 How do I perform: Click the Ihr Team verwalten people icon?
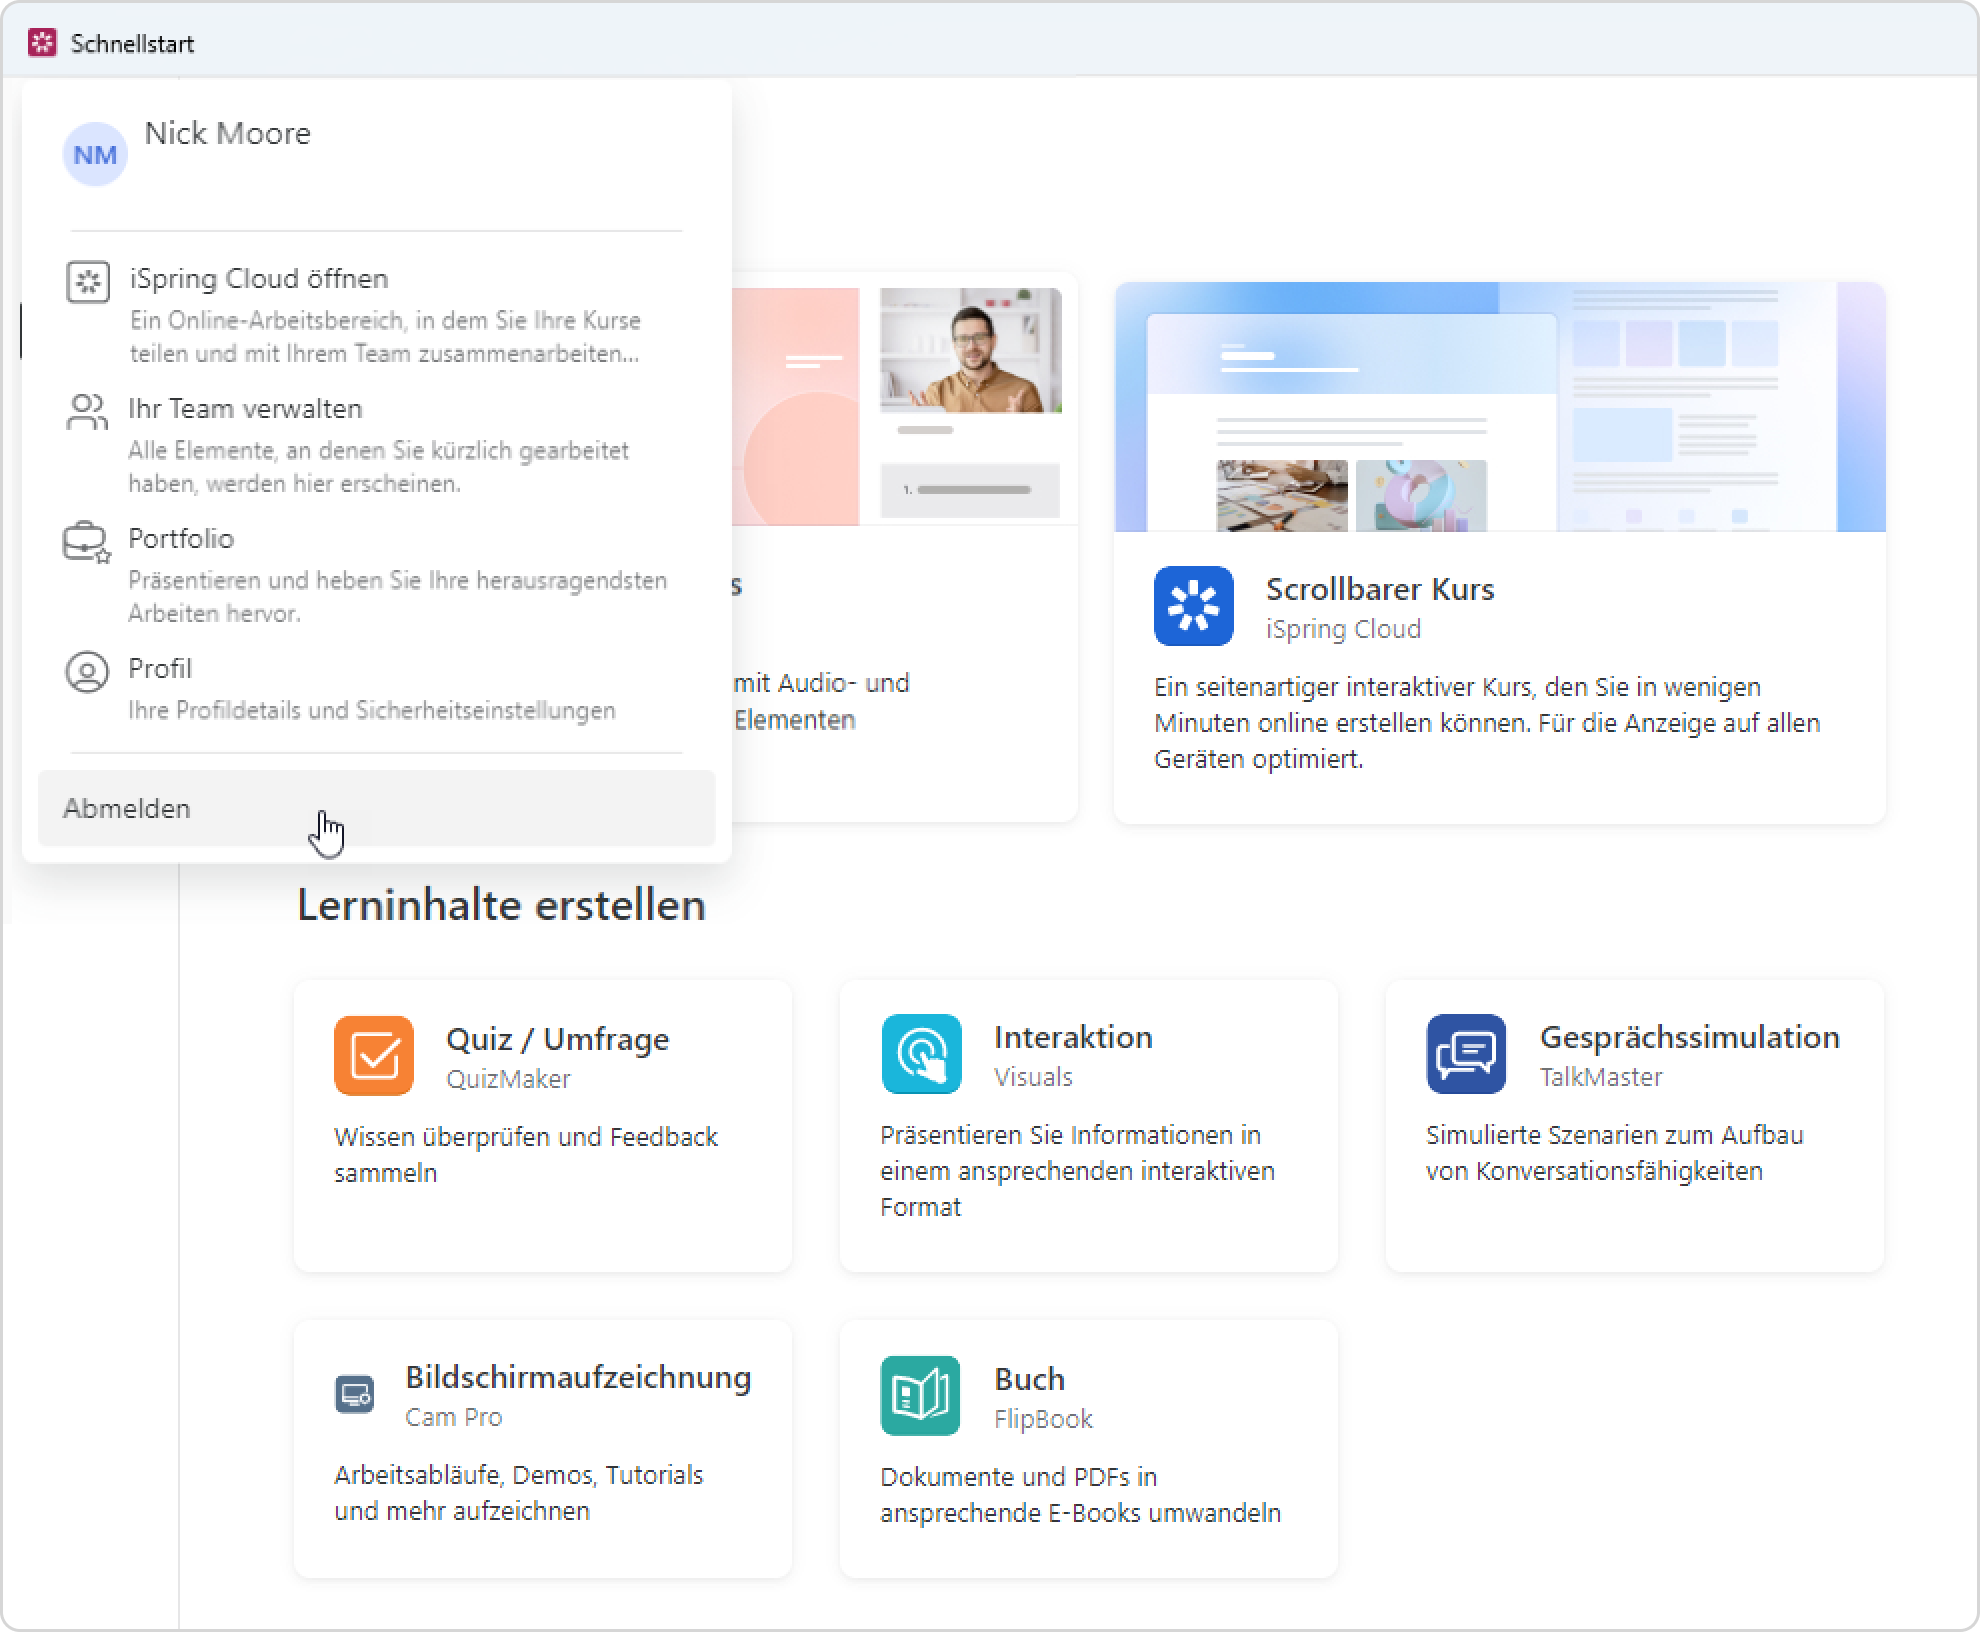87,411
